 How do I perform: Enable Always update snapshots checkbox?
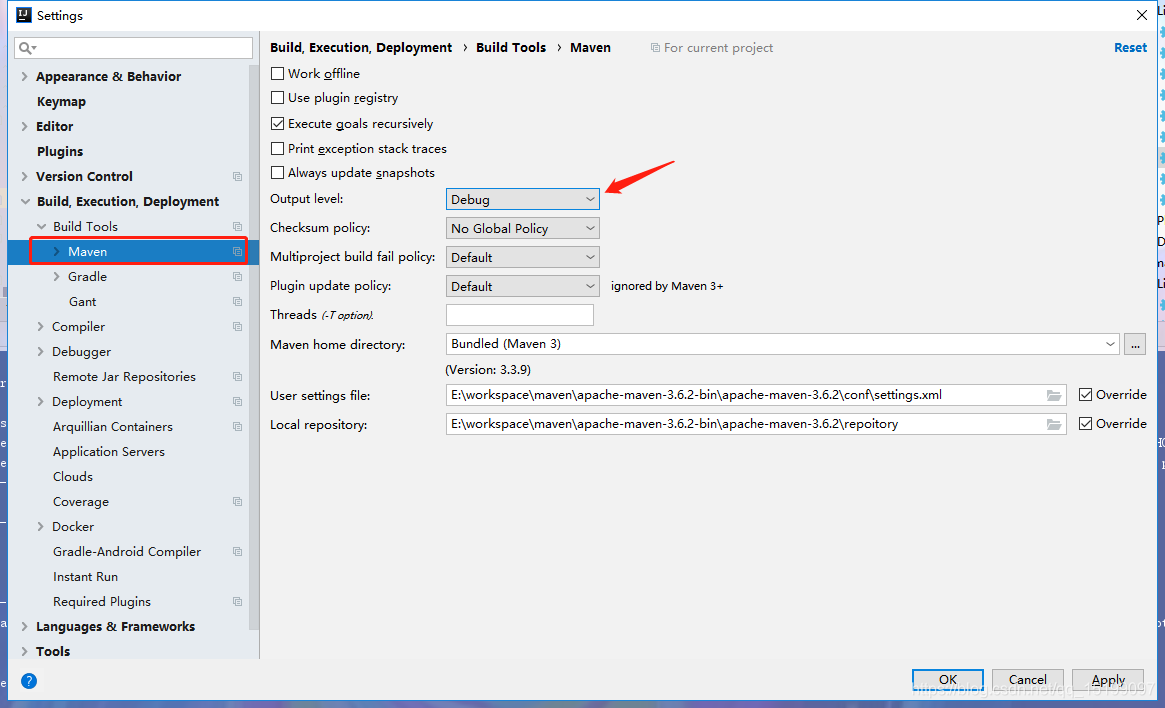tap(277, 172)
